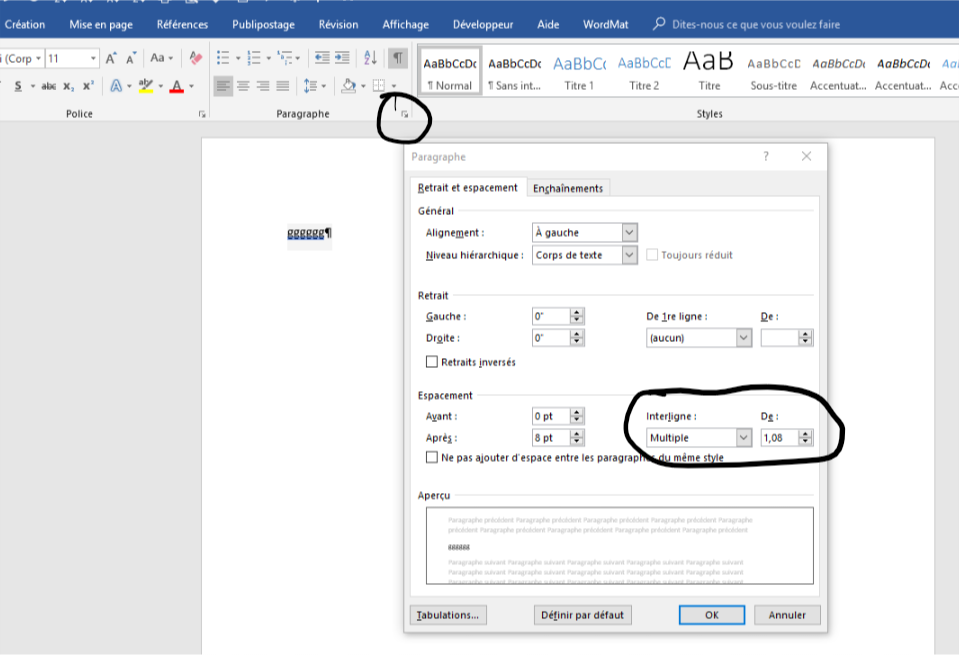This screenshot has width=959, height=655.
Task: Enable no space between same-style paragraphs
Action: (x=432, y=457)
